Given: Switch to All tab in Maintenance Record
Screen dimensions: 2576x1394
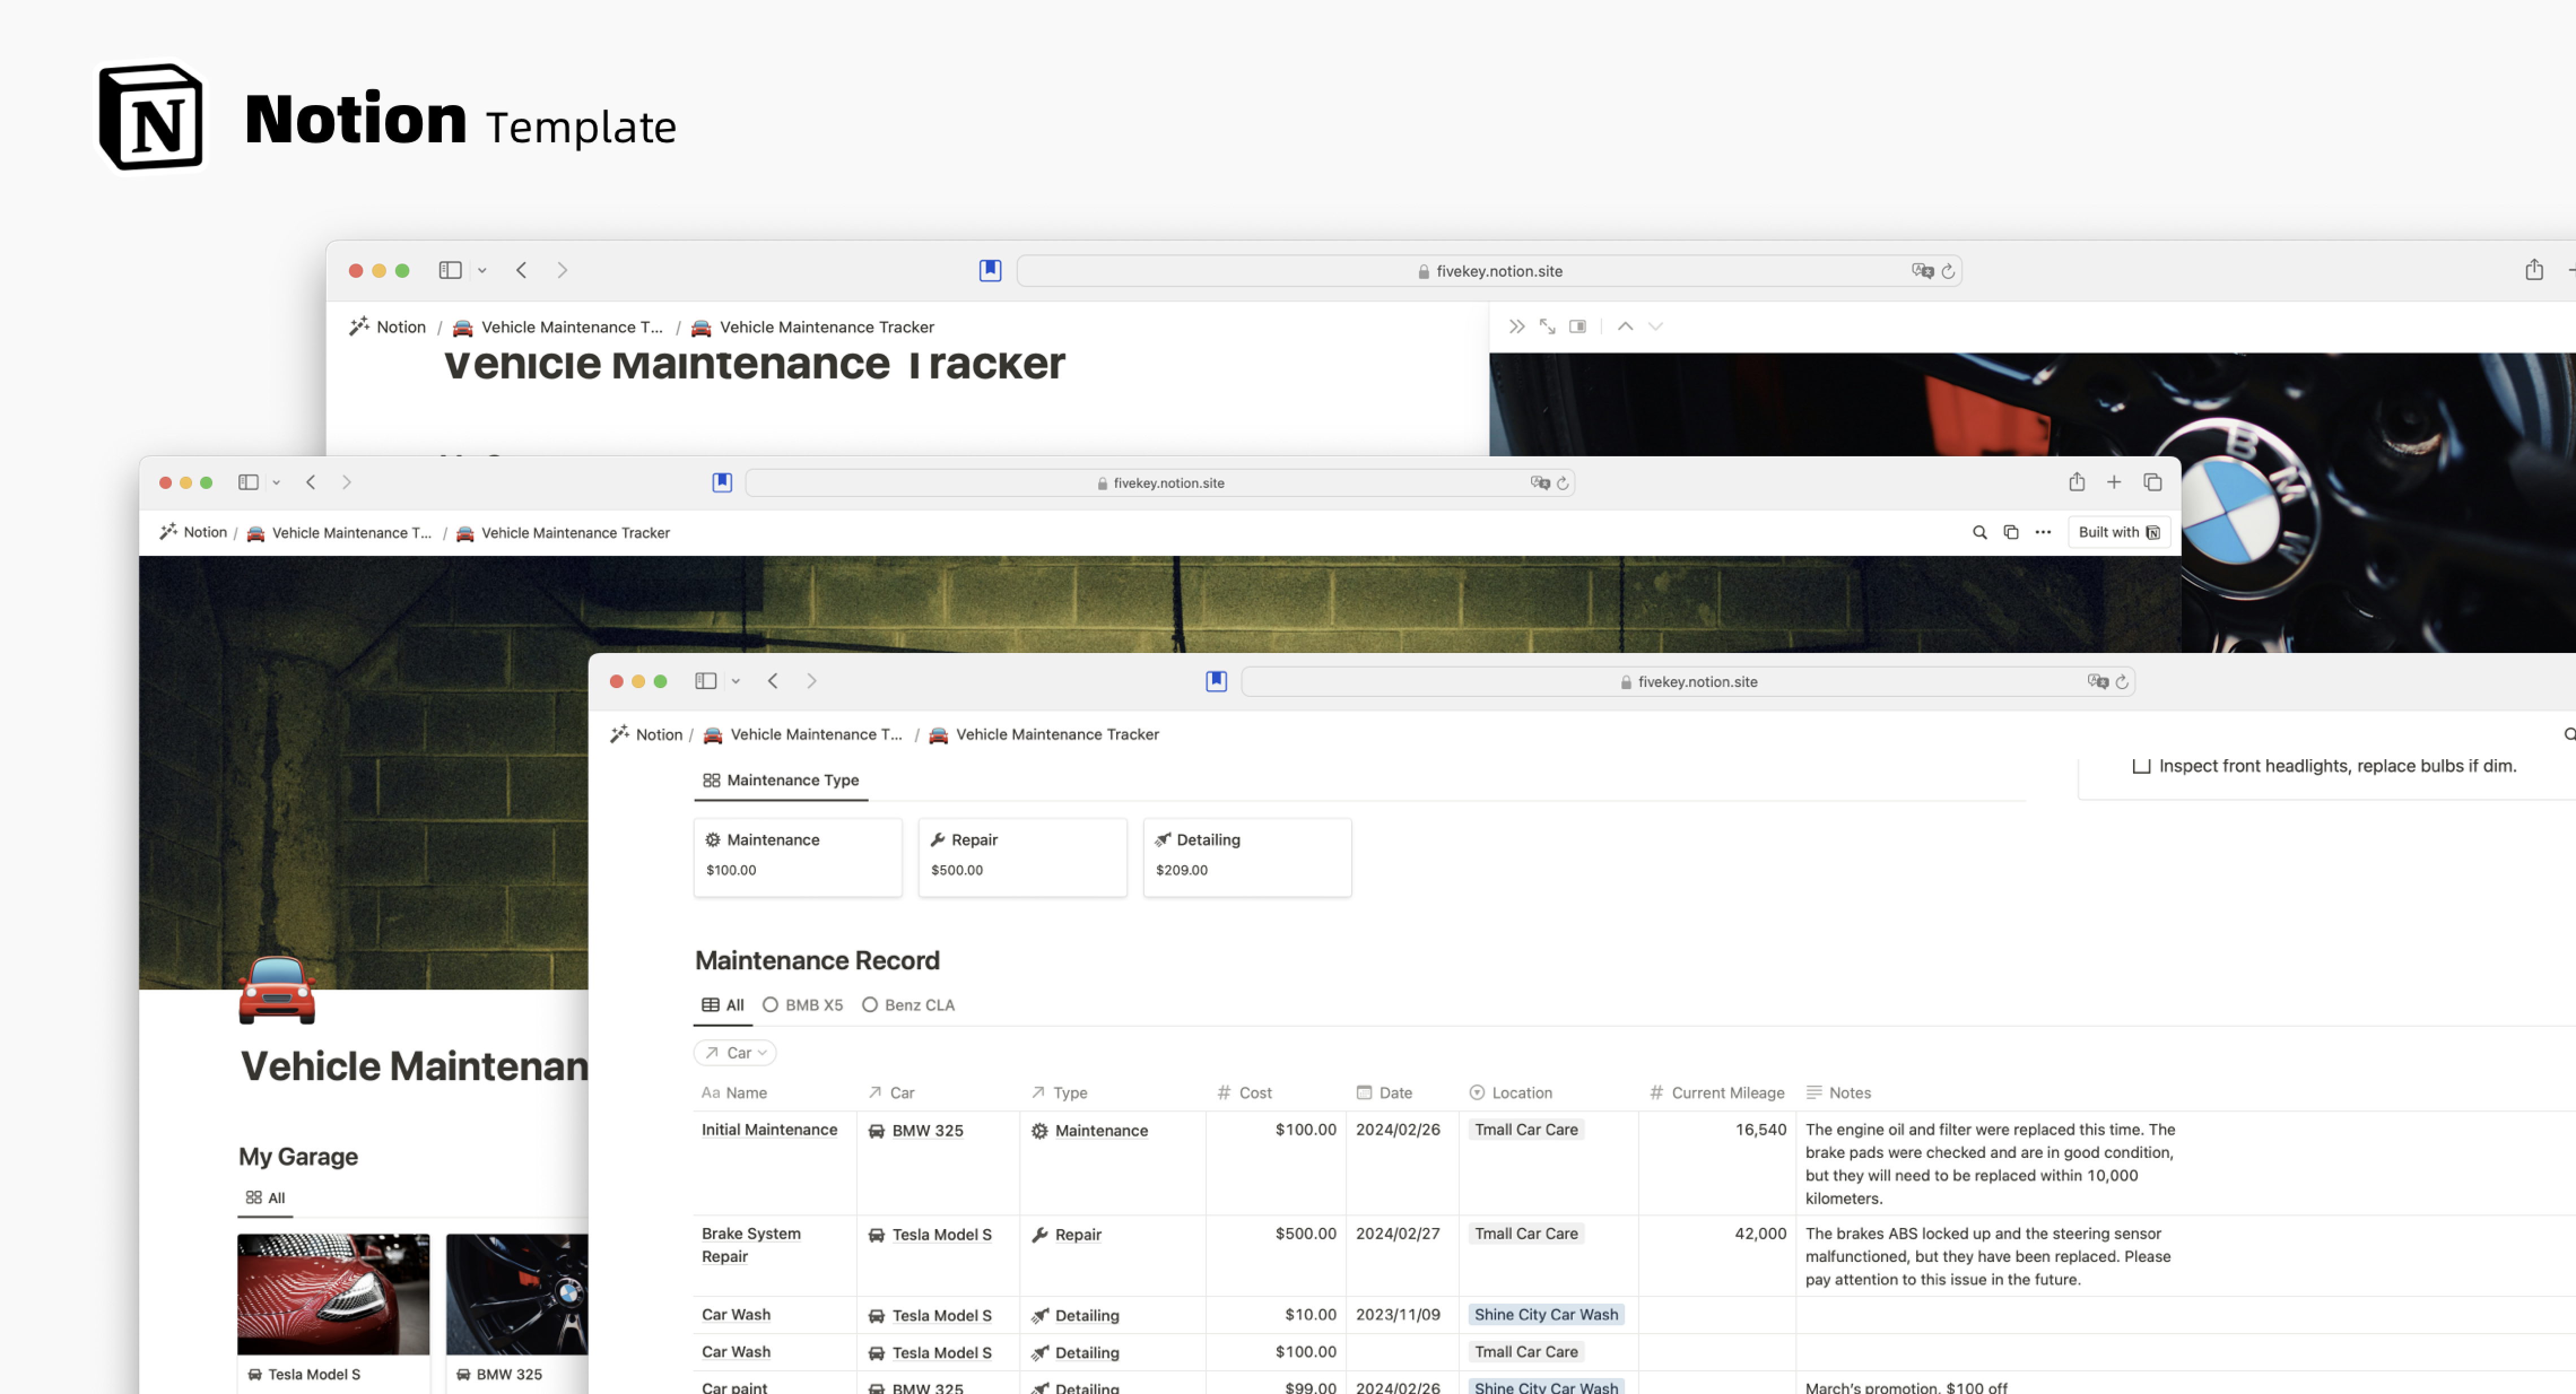Looking at the screenshot, I should click(723, 1005).
